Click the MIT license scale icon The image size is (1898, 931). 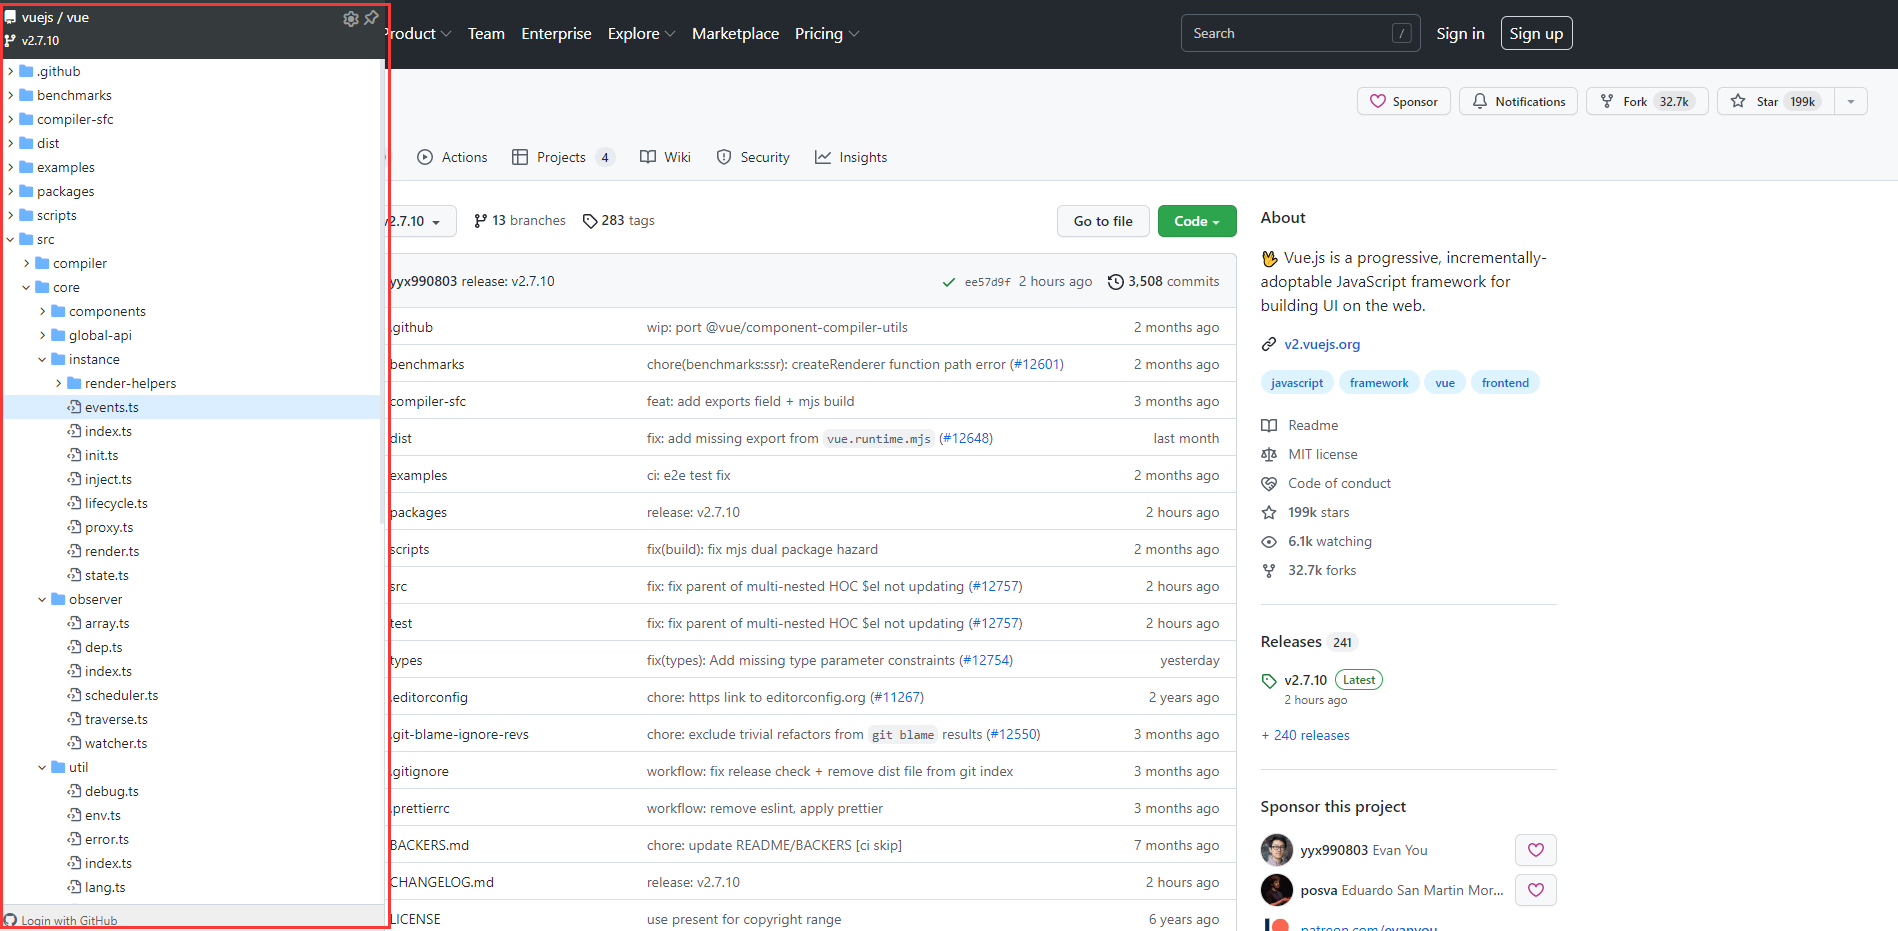1269,454
